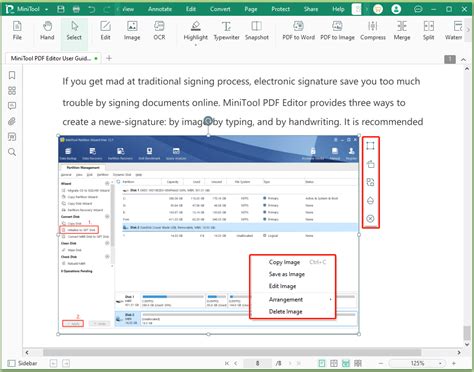The height and width of the screenshot is (372, 474).
Task: Open the File menu icon in the ribbon
Action: pos(17,30)
